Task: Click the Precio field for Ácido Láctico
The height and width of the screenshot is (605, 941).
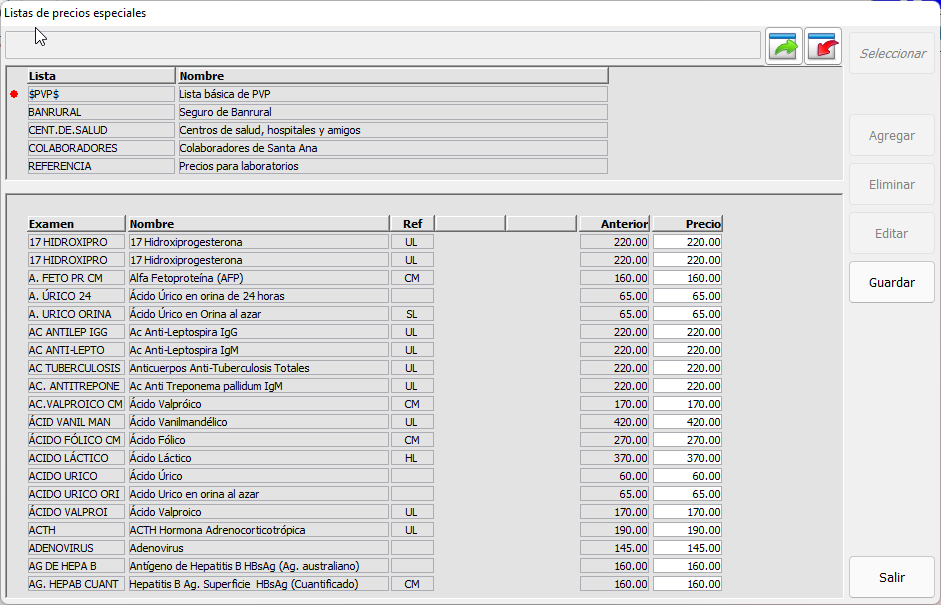Action: [x=687, y=458]
